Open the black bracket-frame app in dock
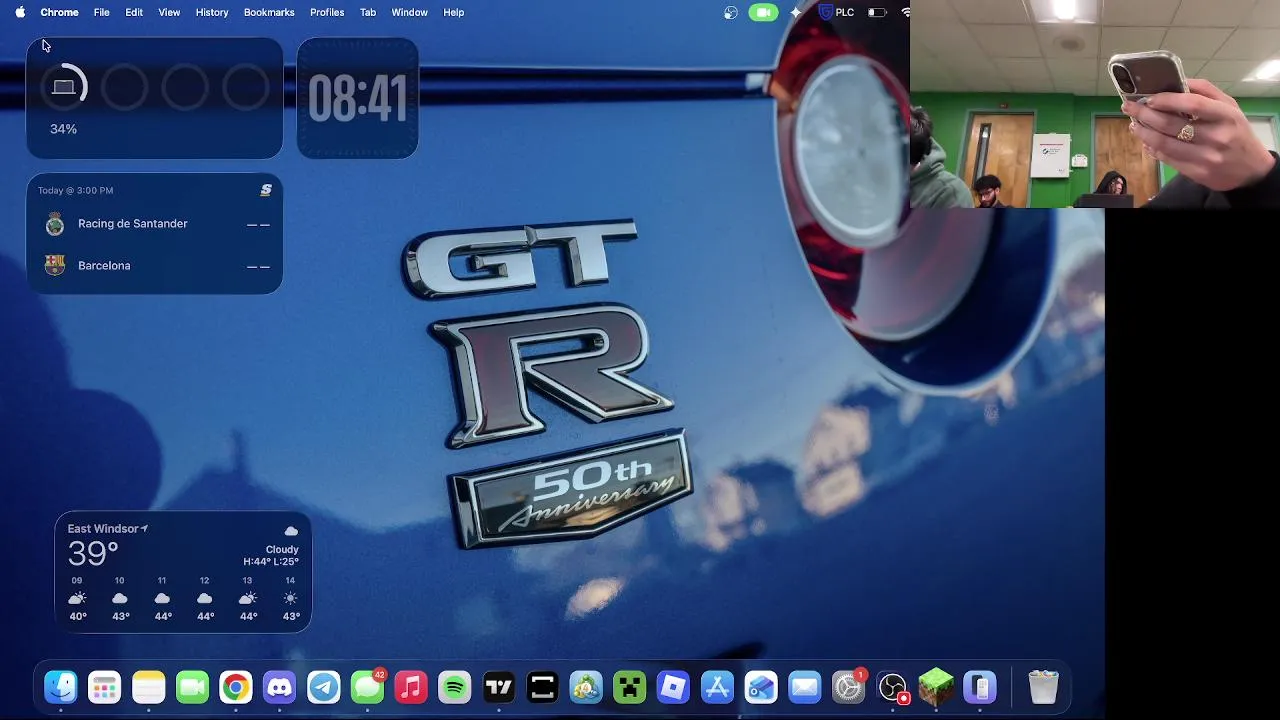 (x=542, y=687)
